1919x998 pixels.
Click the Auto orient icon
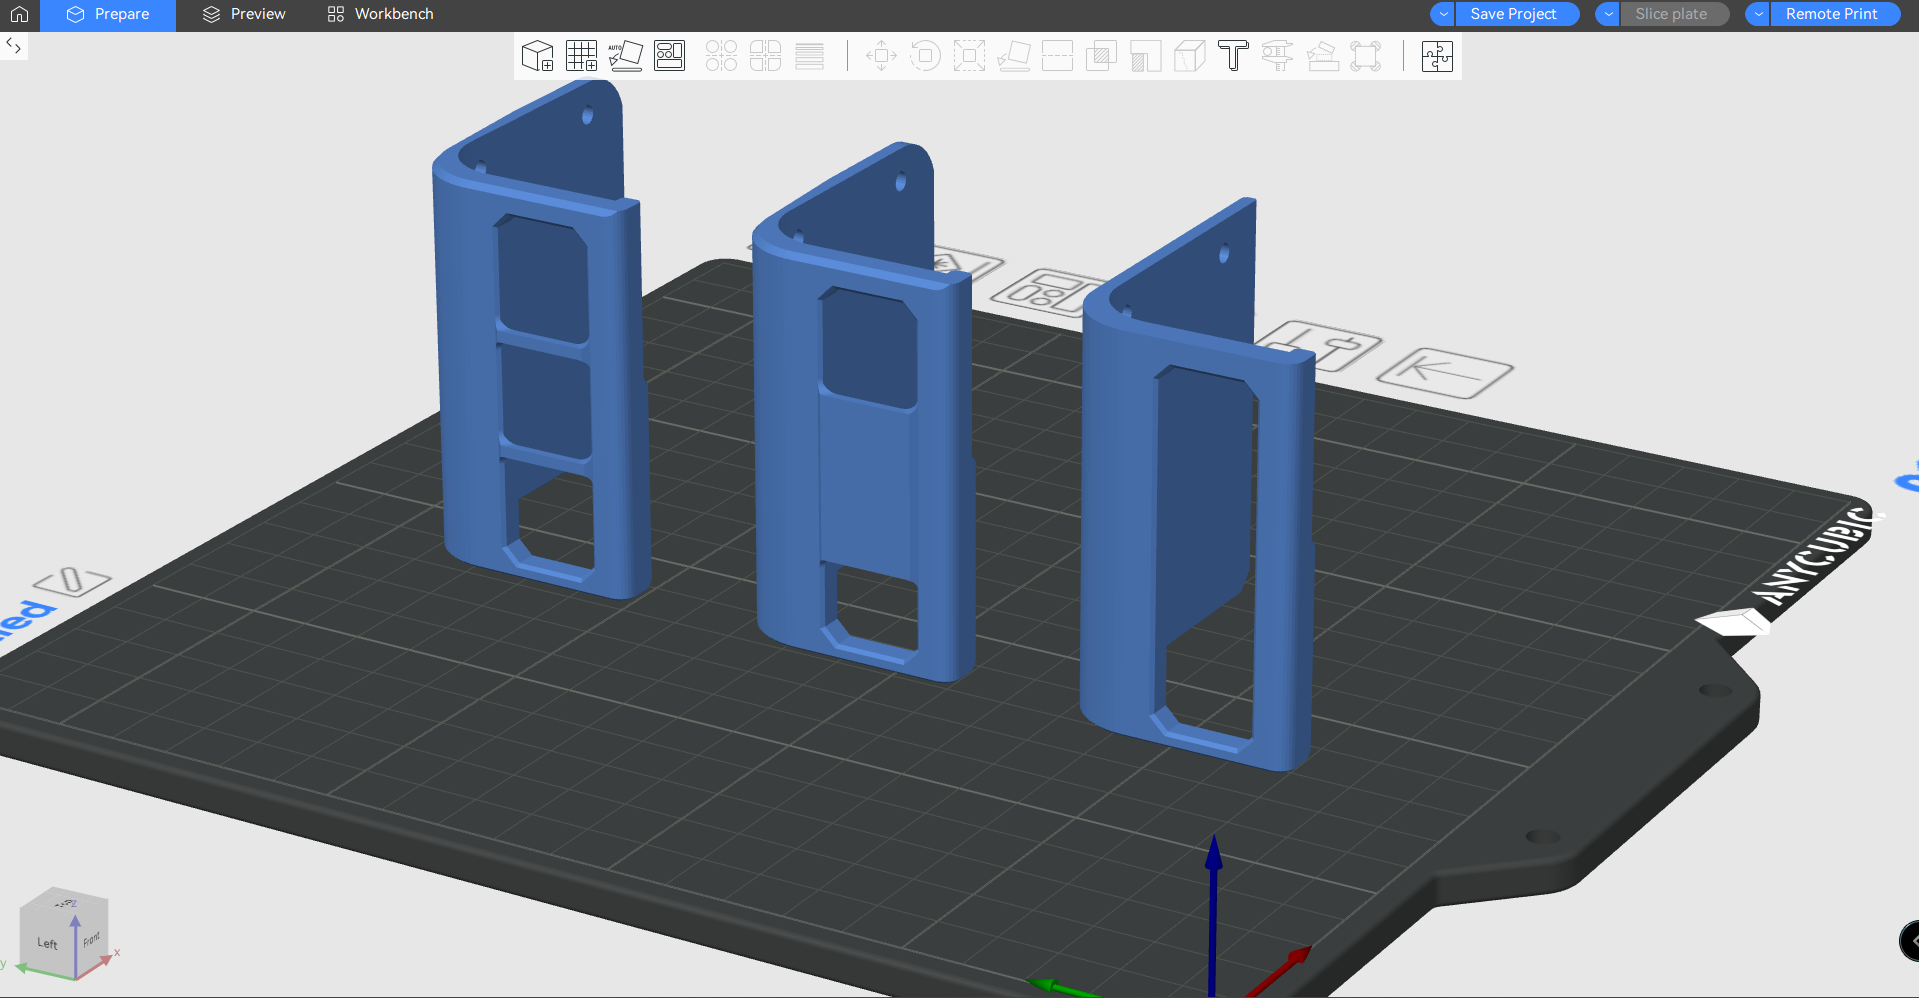(626, 56)
